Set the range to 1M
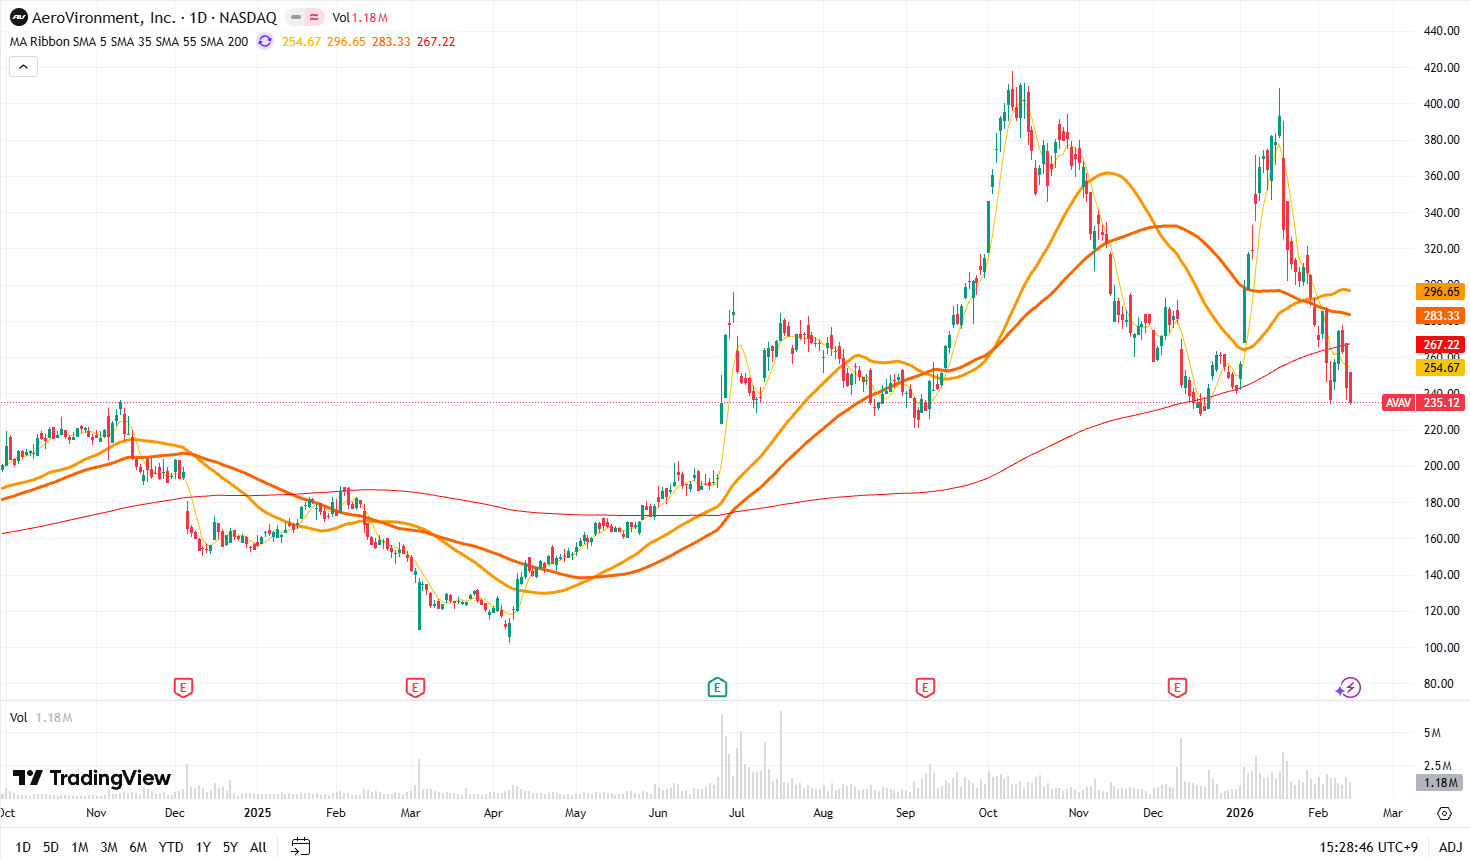Screen dimensions: 1470x859 click(80, 847)
